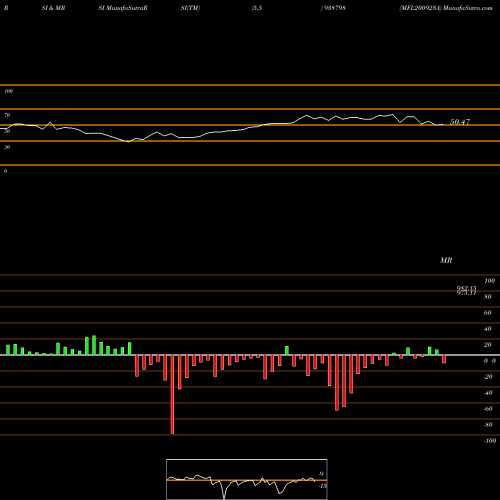Click the 'SI & MR' header text
The width and height of the screenshot is (500, 500).
click(x=53, y=8)
